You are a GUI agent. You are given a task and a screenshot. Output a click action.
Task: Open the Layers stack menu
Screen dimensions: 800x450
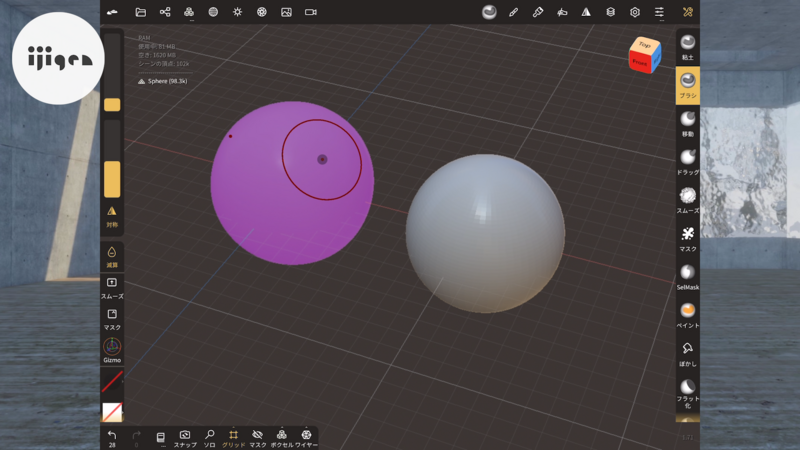(x=611, y=12)
